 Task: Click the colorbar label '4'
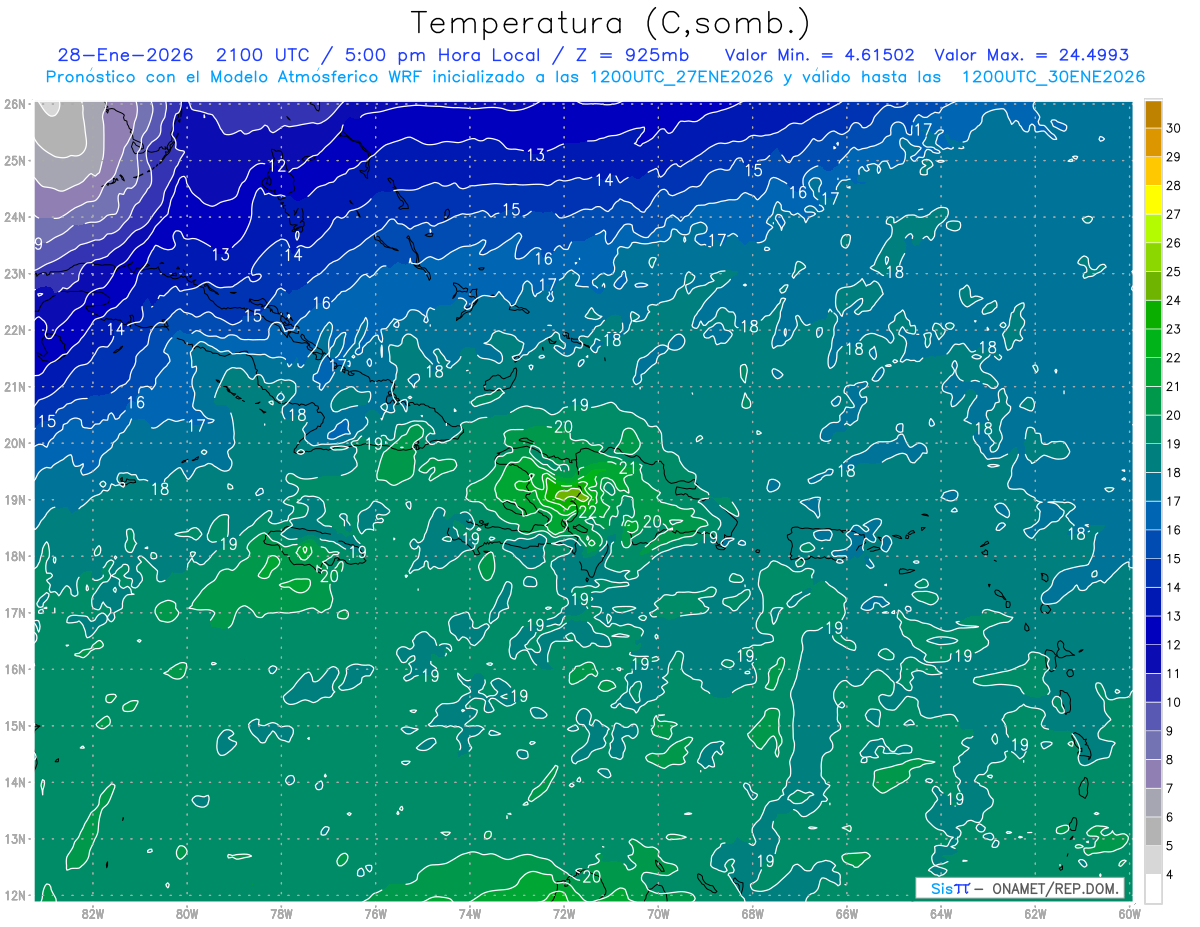click(x=1170, y=874)
